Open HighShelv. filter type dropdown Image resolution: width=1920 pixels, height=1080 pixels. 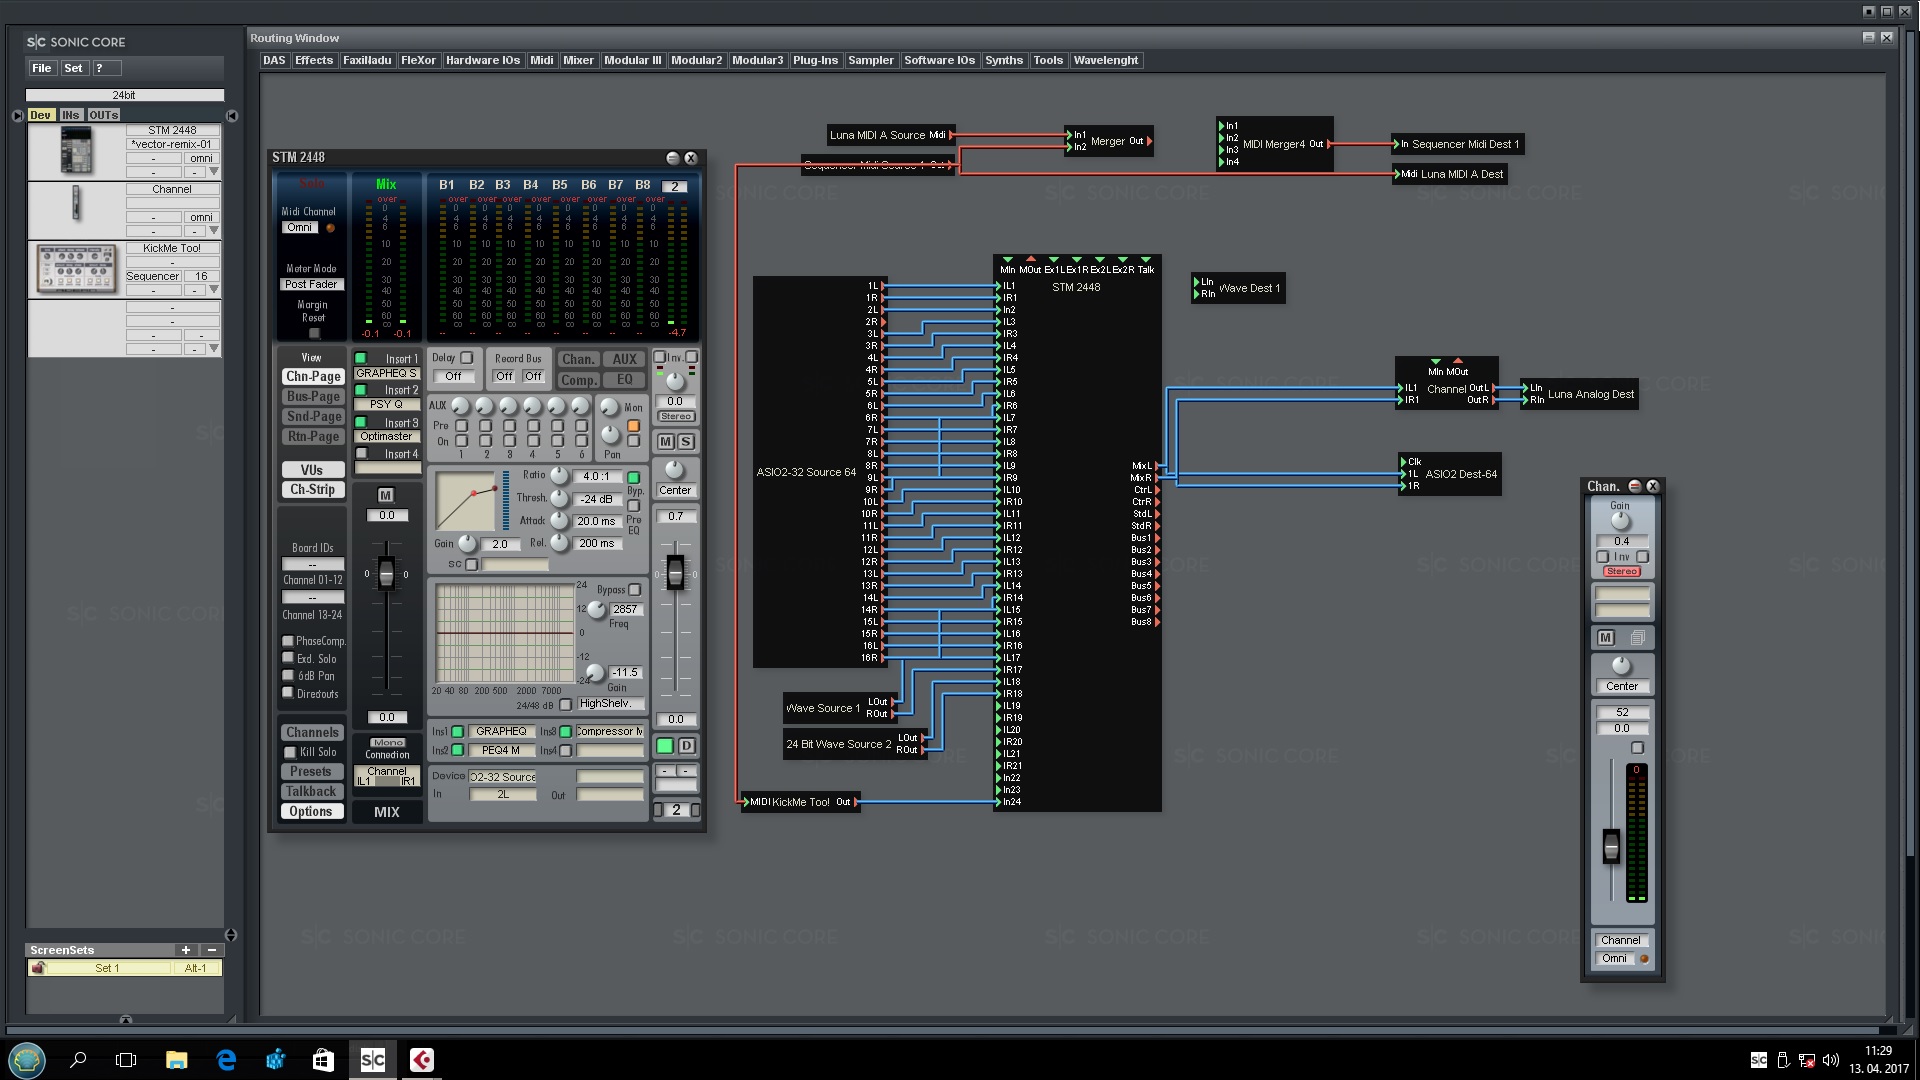(610, 704)
